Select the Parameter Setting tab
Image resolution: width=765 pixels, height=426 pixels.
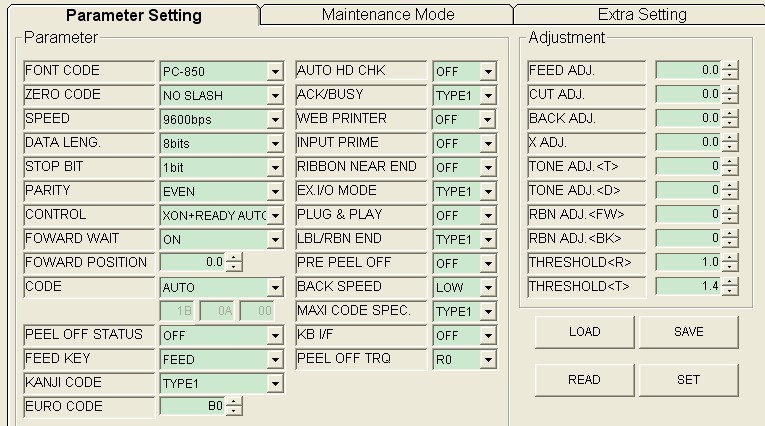(x=133, y=15)
